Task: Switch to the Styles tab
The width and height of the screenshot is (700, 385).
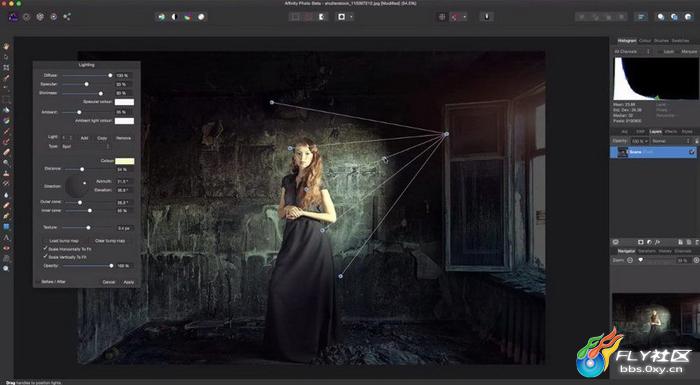Action: [687, 132]
